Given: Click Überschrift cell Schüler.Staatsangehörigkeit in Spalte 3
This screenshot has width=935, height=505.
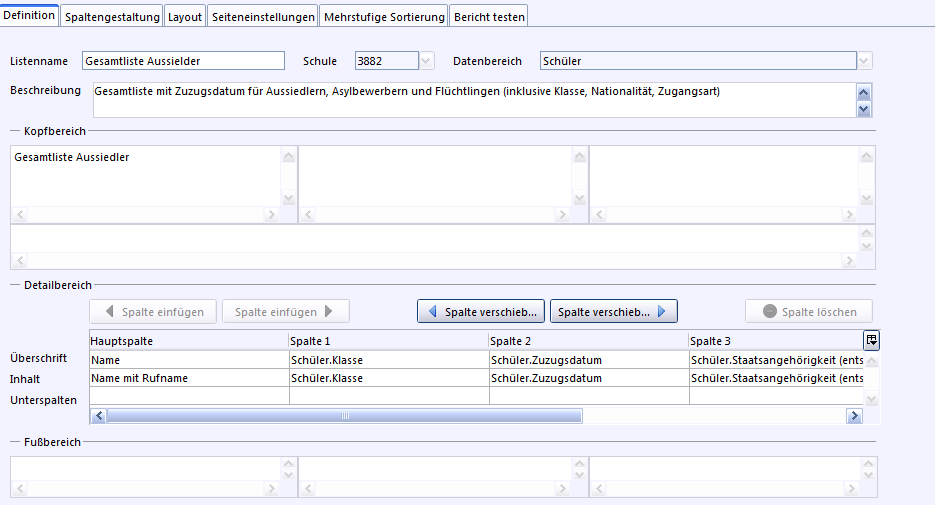Looking at the screenshot, I should click(x=776, y=360).
